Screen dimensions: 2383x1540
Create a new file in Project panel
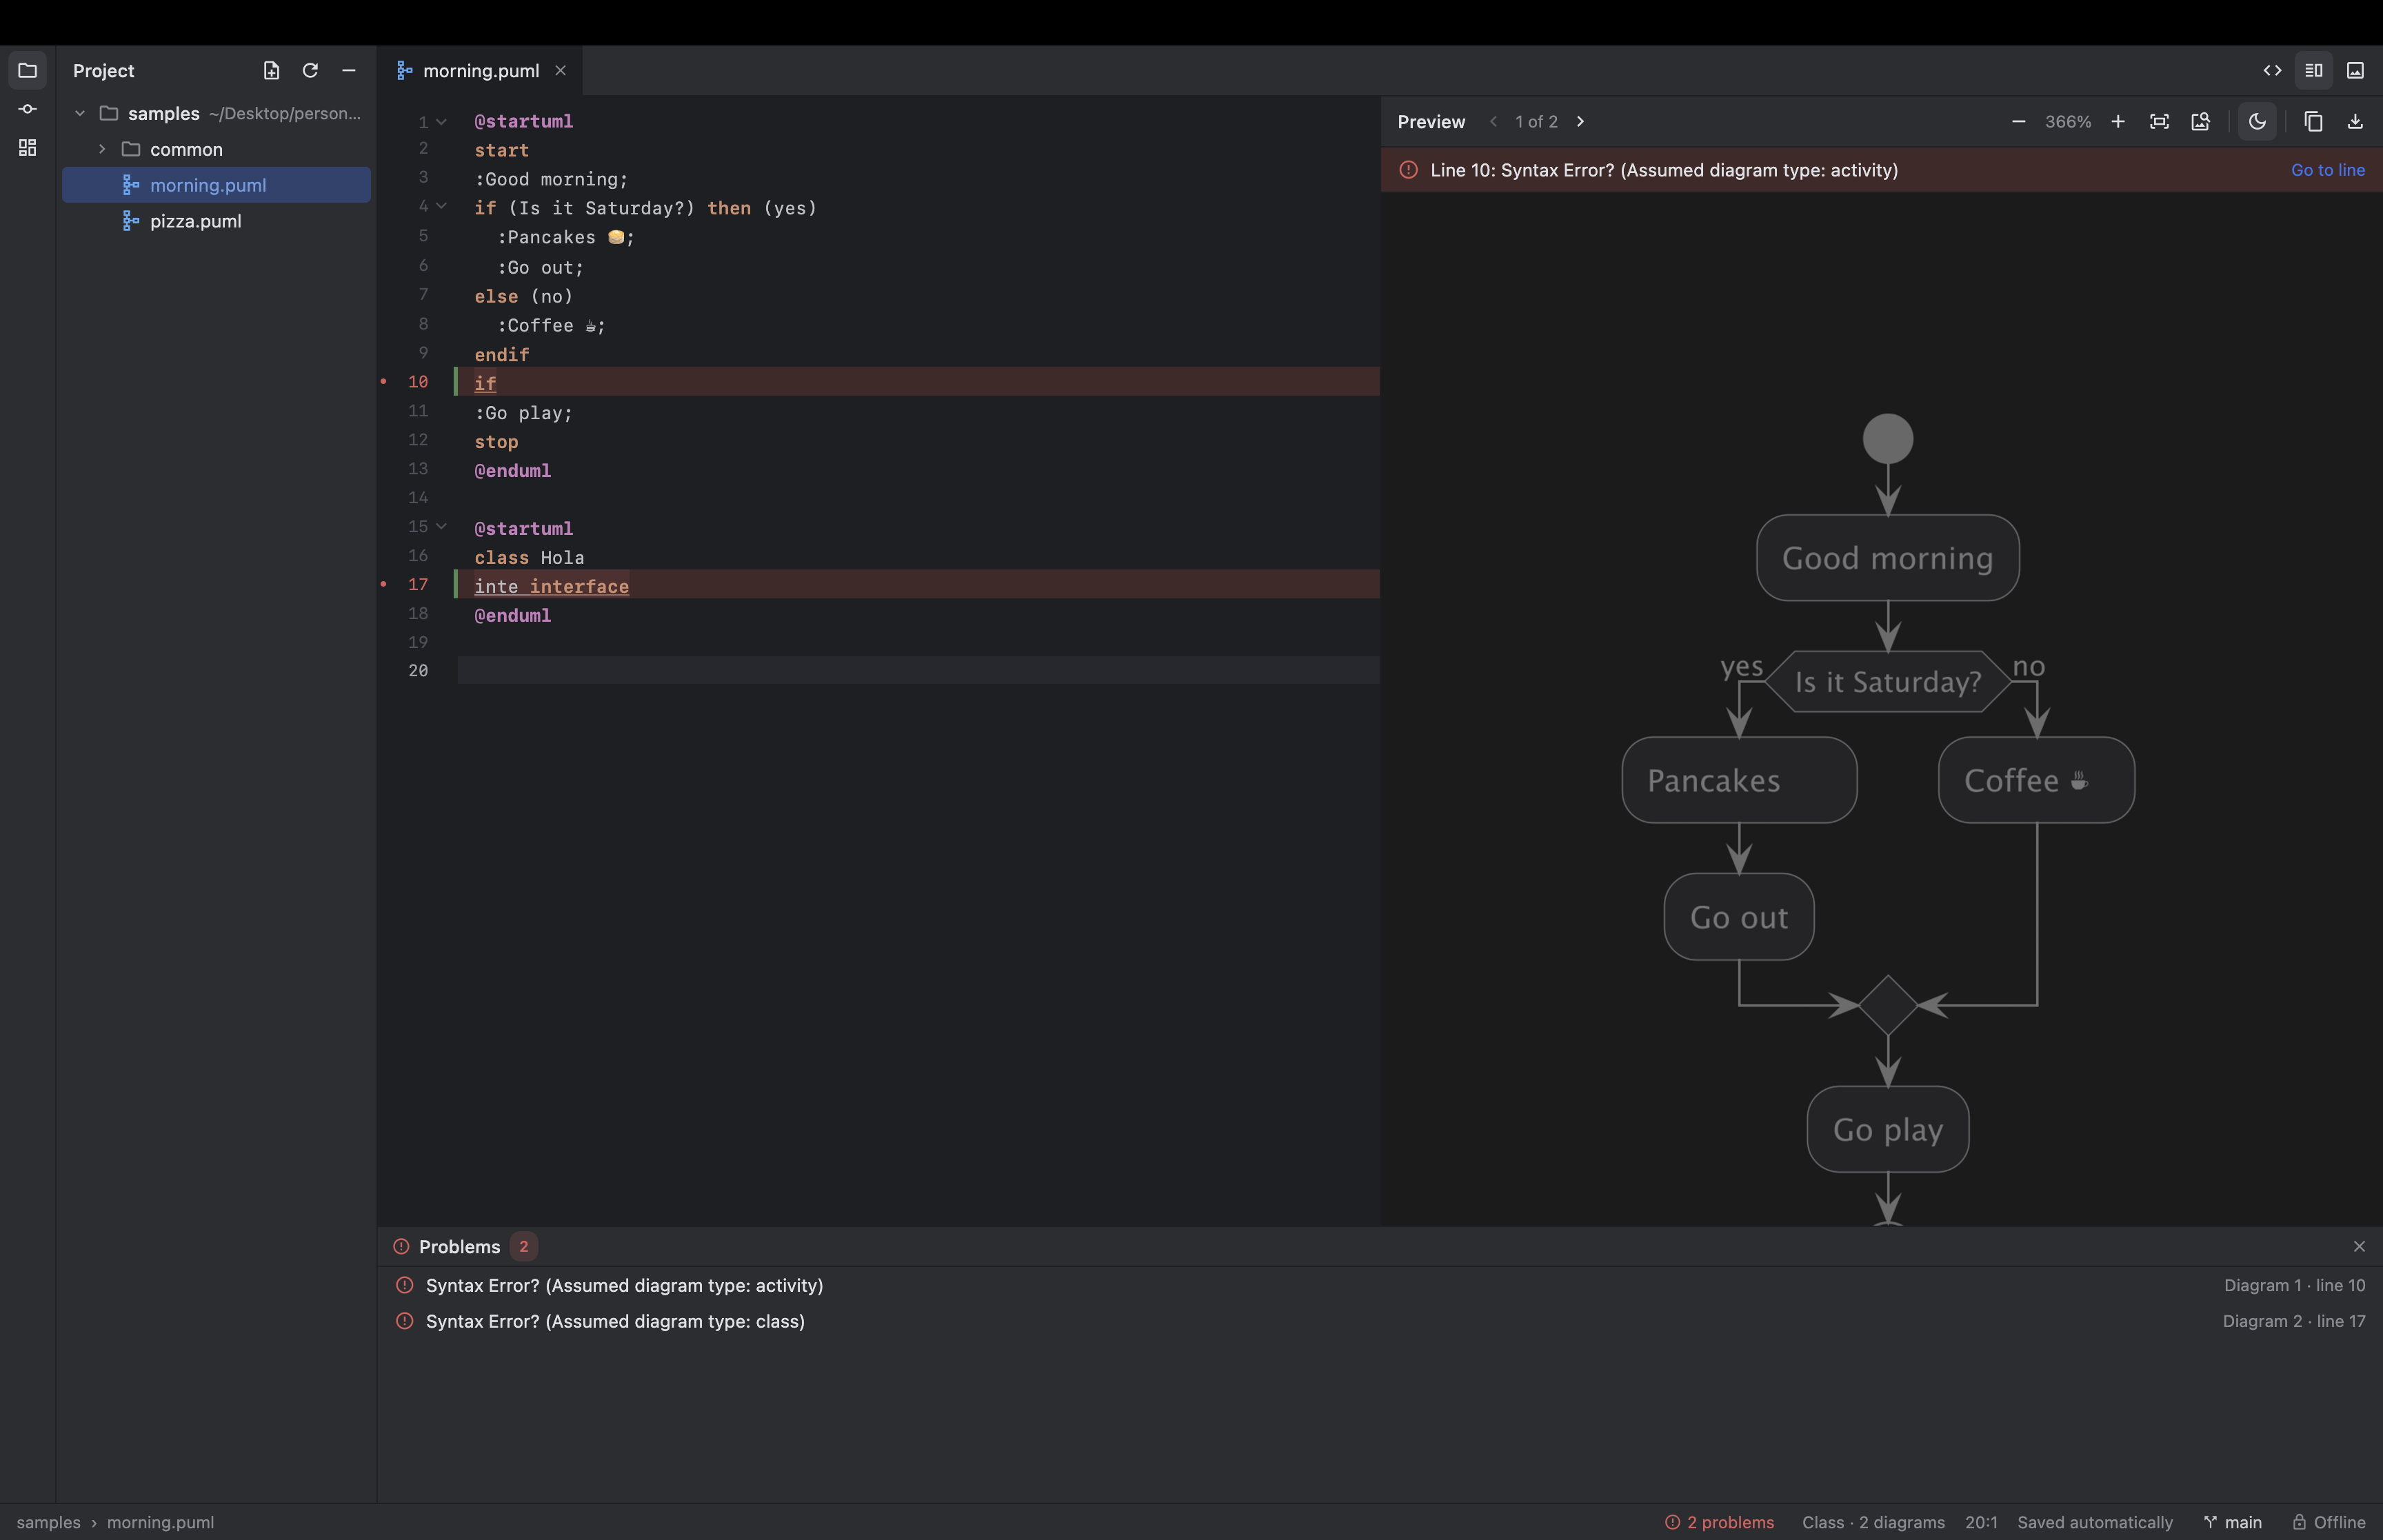[x=271, y=70]
